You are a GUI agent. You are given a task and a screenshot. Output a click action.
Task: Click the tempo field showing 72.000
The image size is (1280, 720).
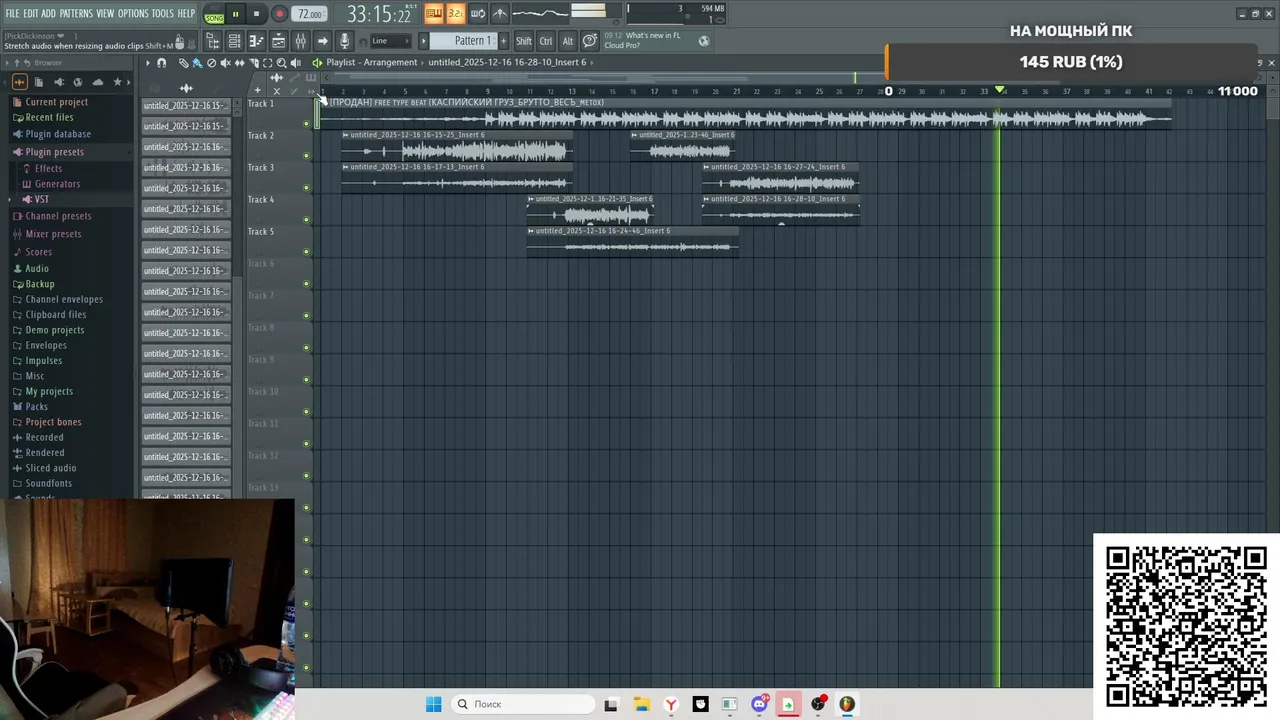pos(310,14)
